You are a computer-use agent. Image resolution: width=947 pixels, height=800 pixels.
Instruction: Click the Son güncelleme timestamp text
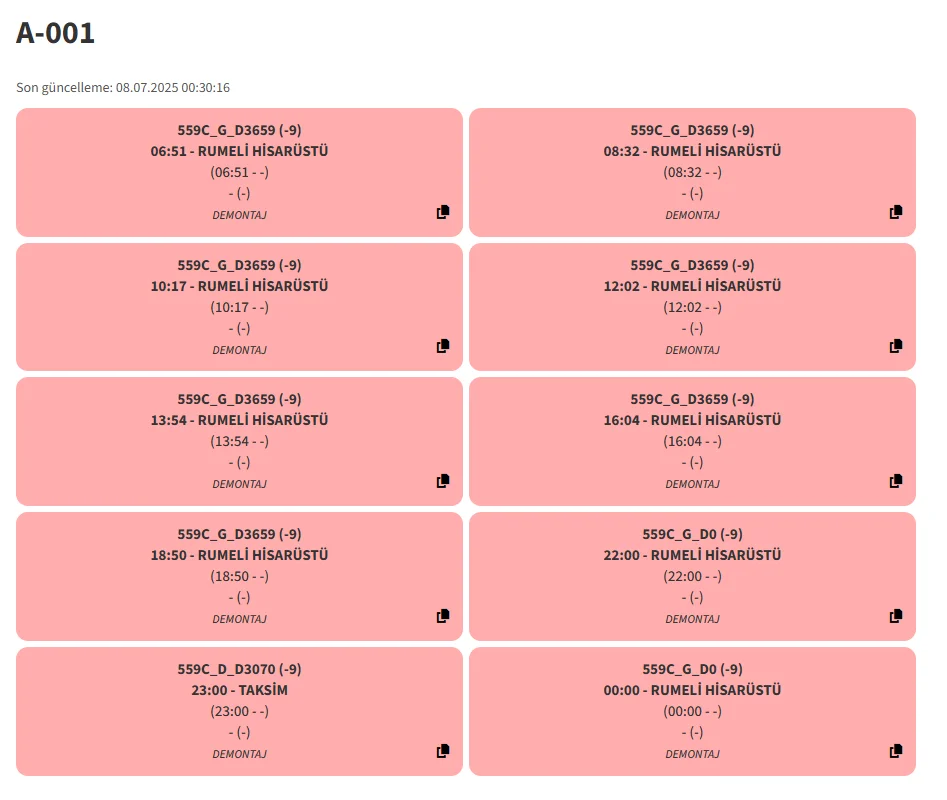click(x=123, y=88)
